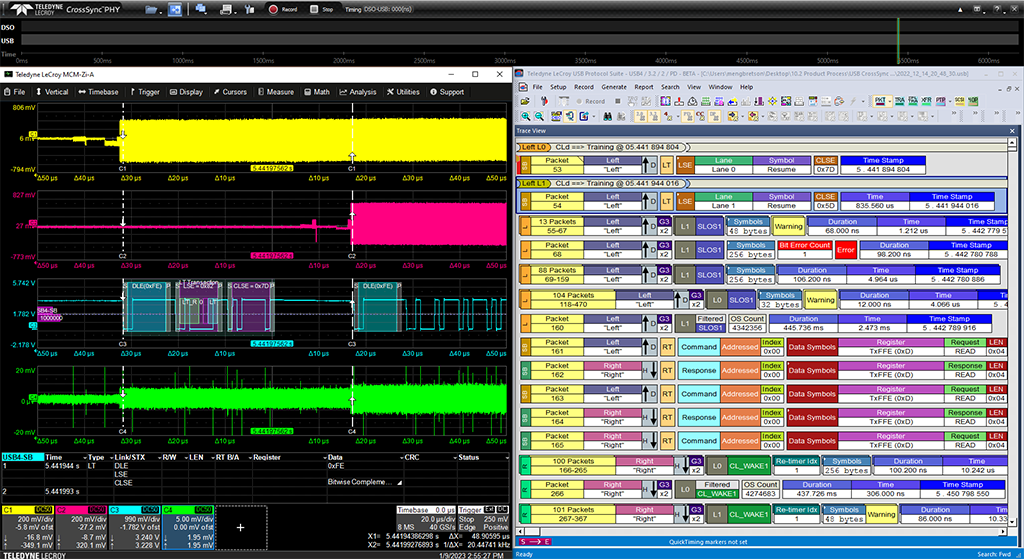The width and height of the screenshot is (1024, 559).
Task: Click the cascade windows icon in CrossSync toolbar
Action: pyautogui.click(x=200, y=9)
